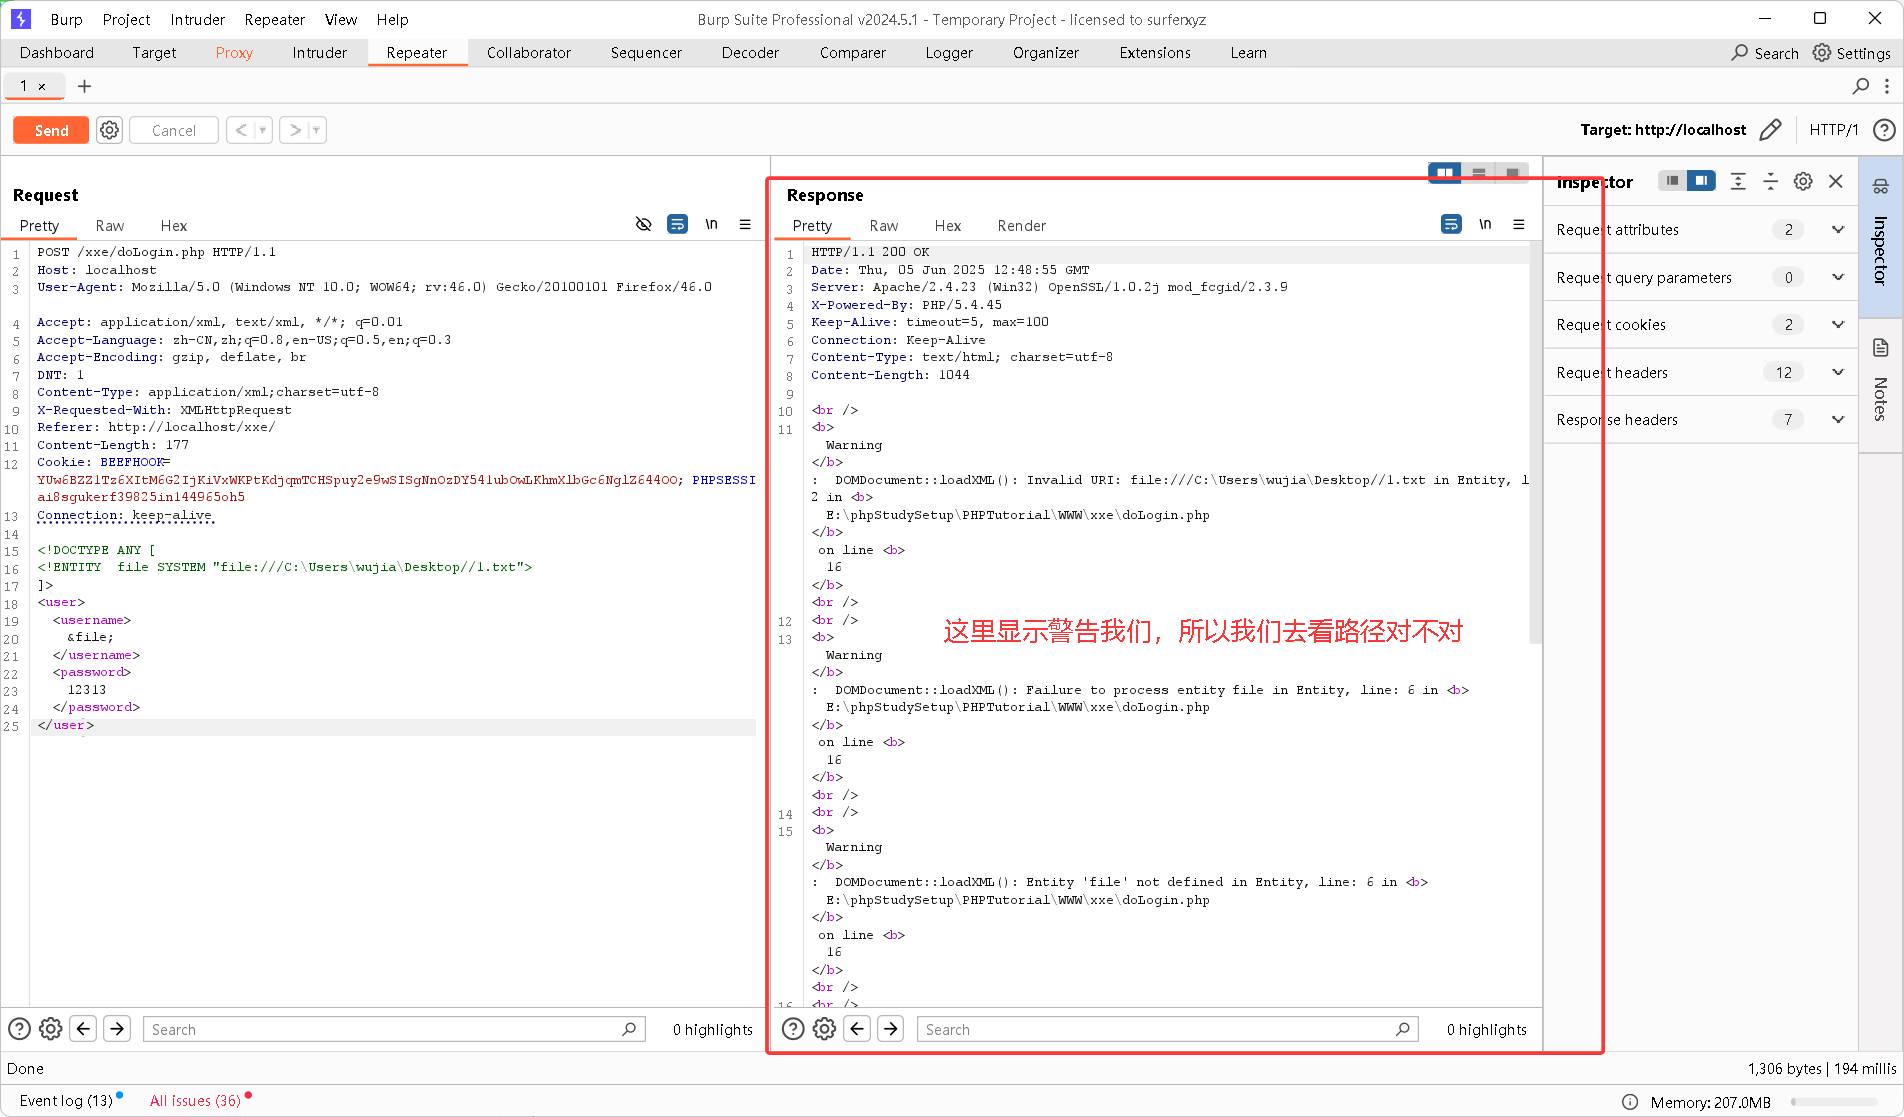Go to next request in history
This screenshot has height=1117, width=1904.
click(x=295, y=130)
